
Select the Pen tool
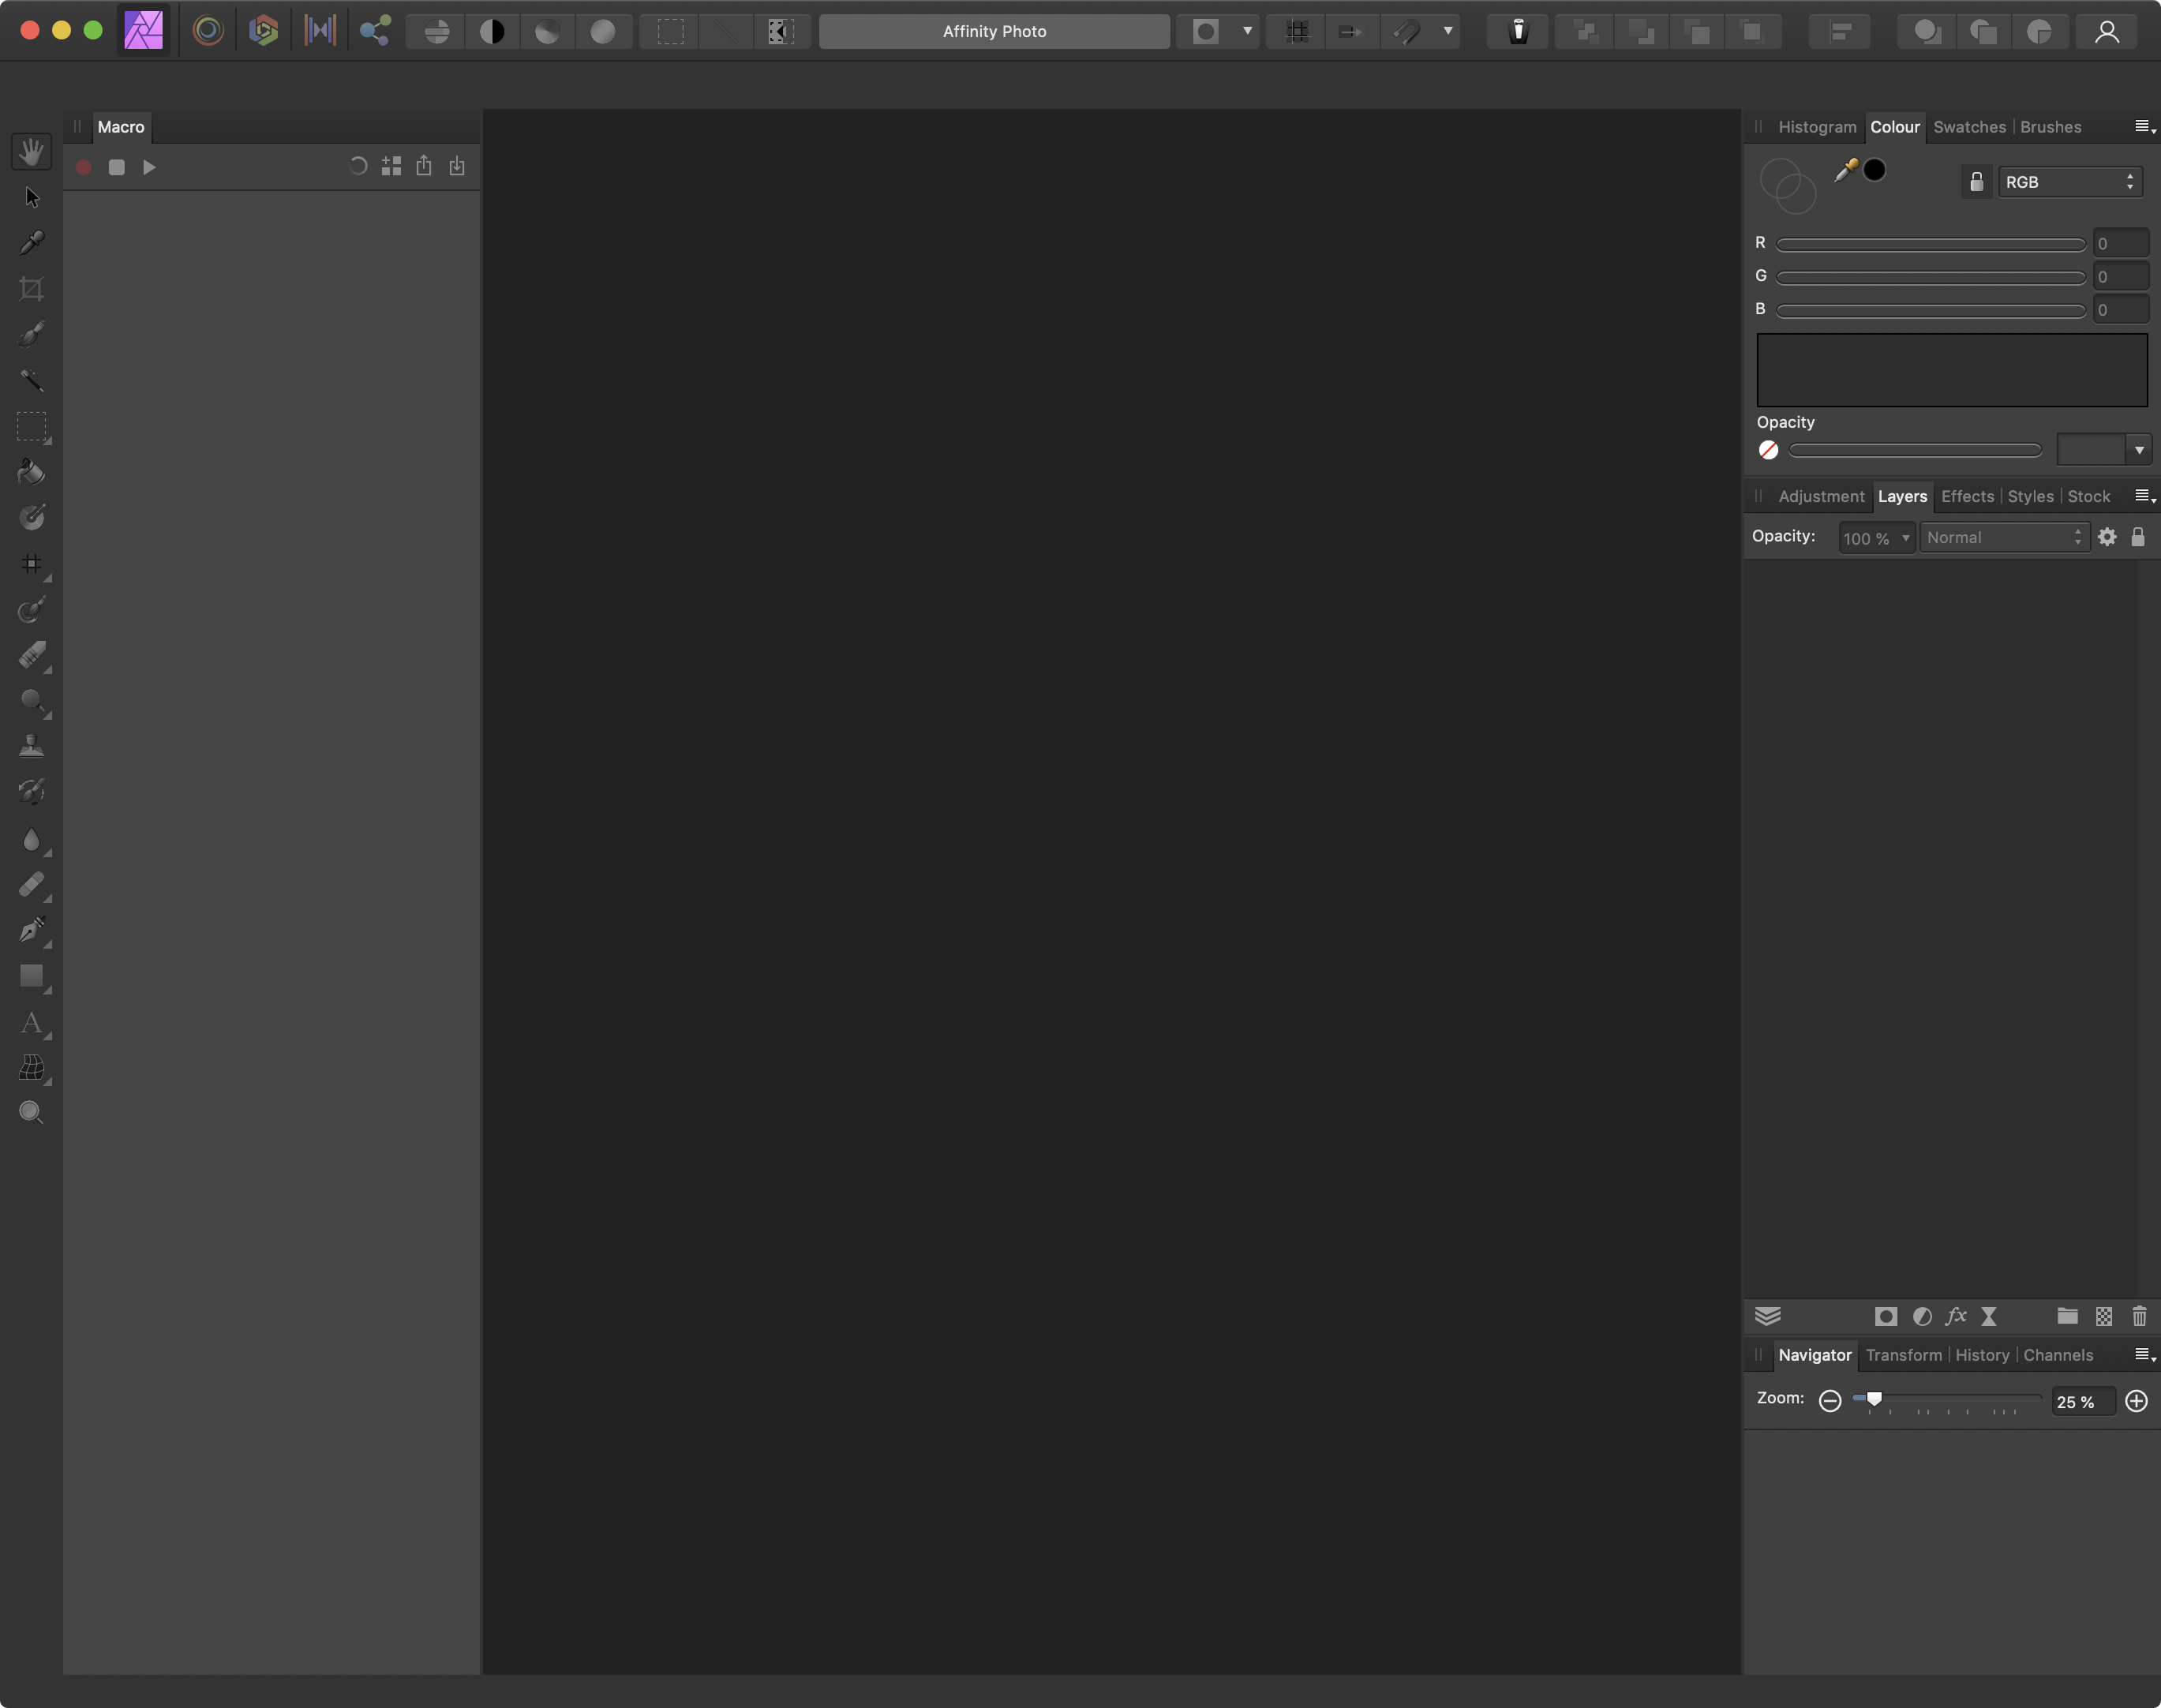click(32, 930)
